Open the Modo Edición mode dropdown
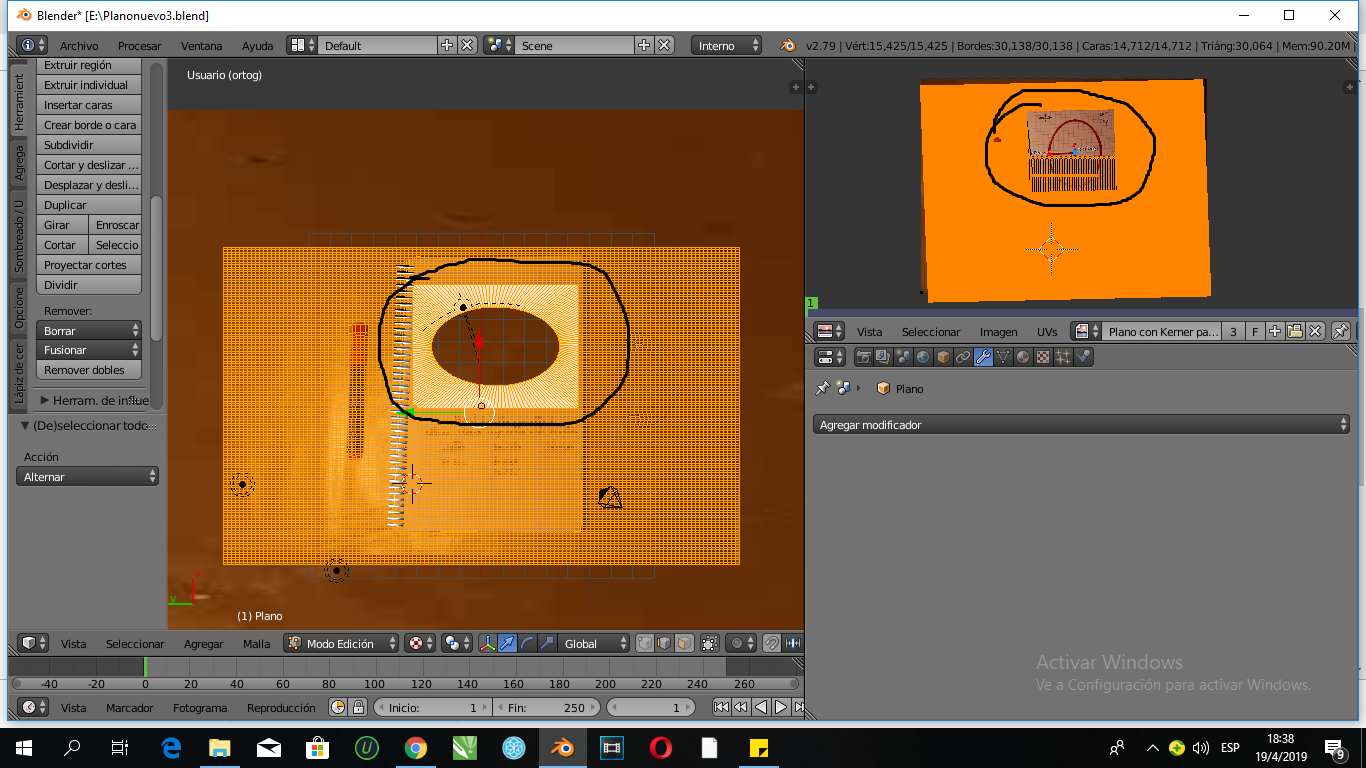 pyautogui.click(x=342, y=644)
